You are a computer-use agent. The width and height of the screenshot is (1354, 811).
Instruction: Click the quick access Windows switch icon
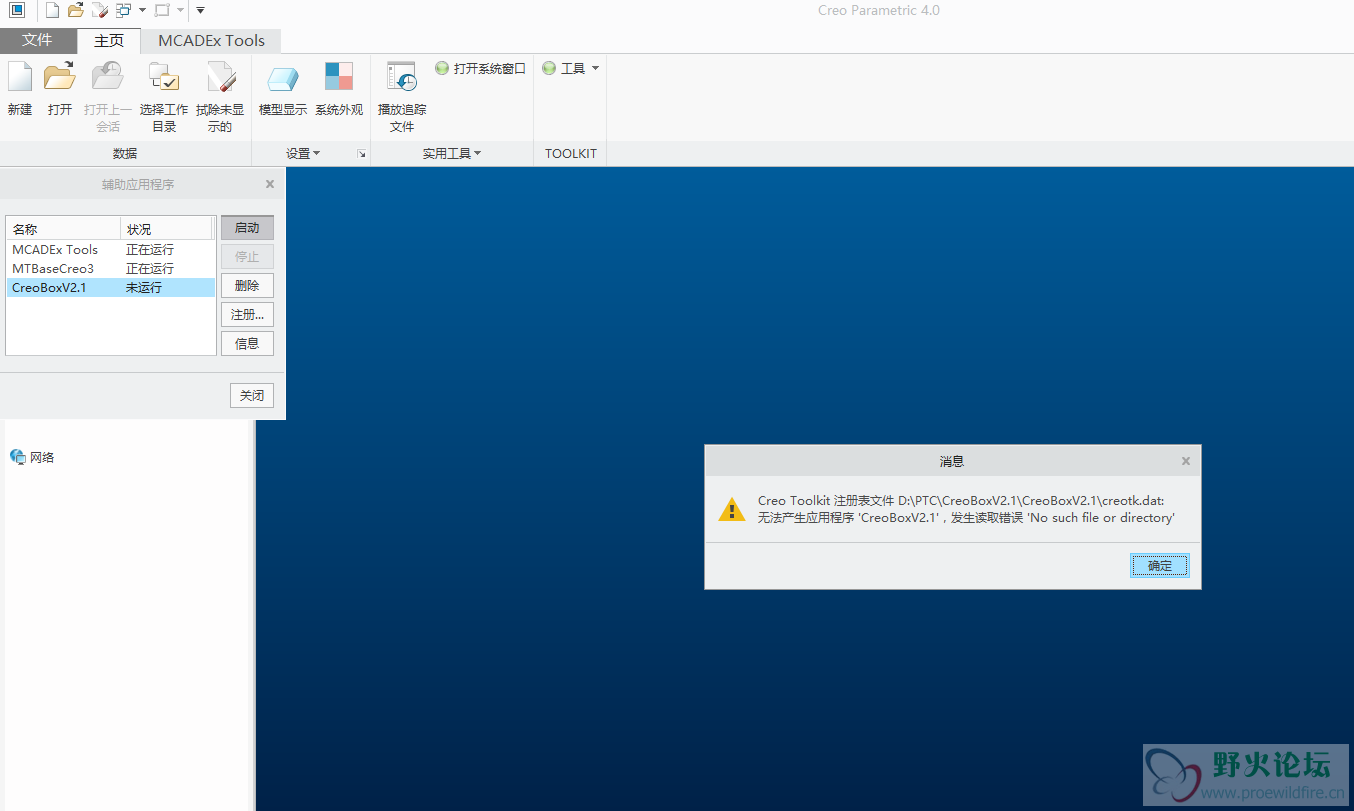[x=123, y=10]
